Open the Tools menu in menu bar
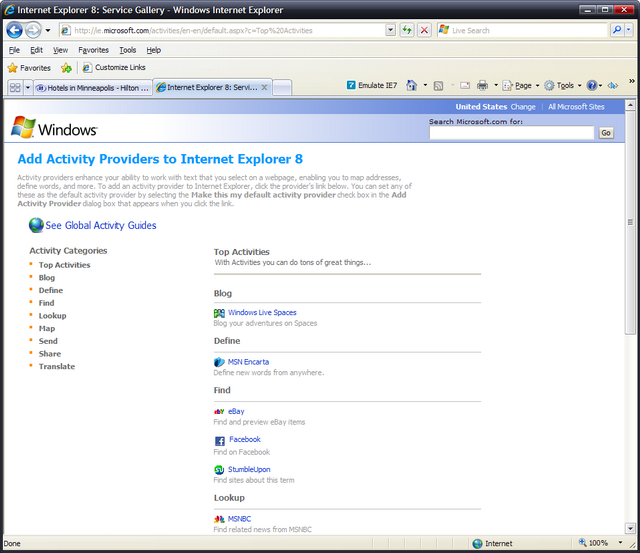This screenshot has height=553, width=640. [128, 50]
